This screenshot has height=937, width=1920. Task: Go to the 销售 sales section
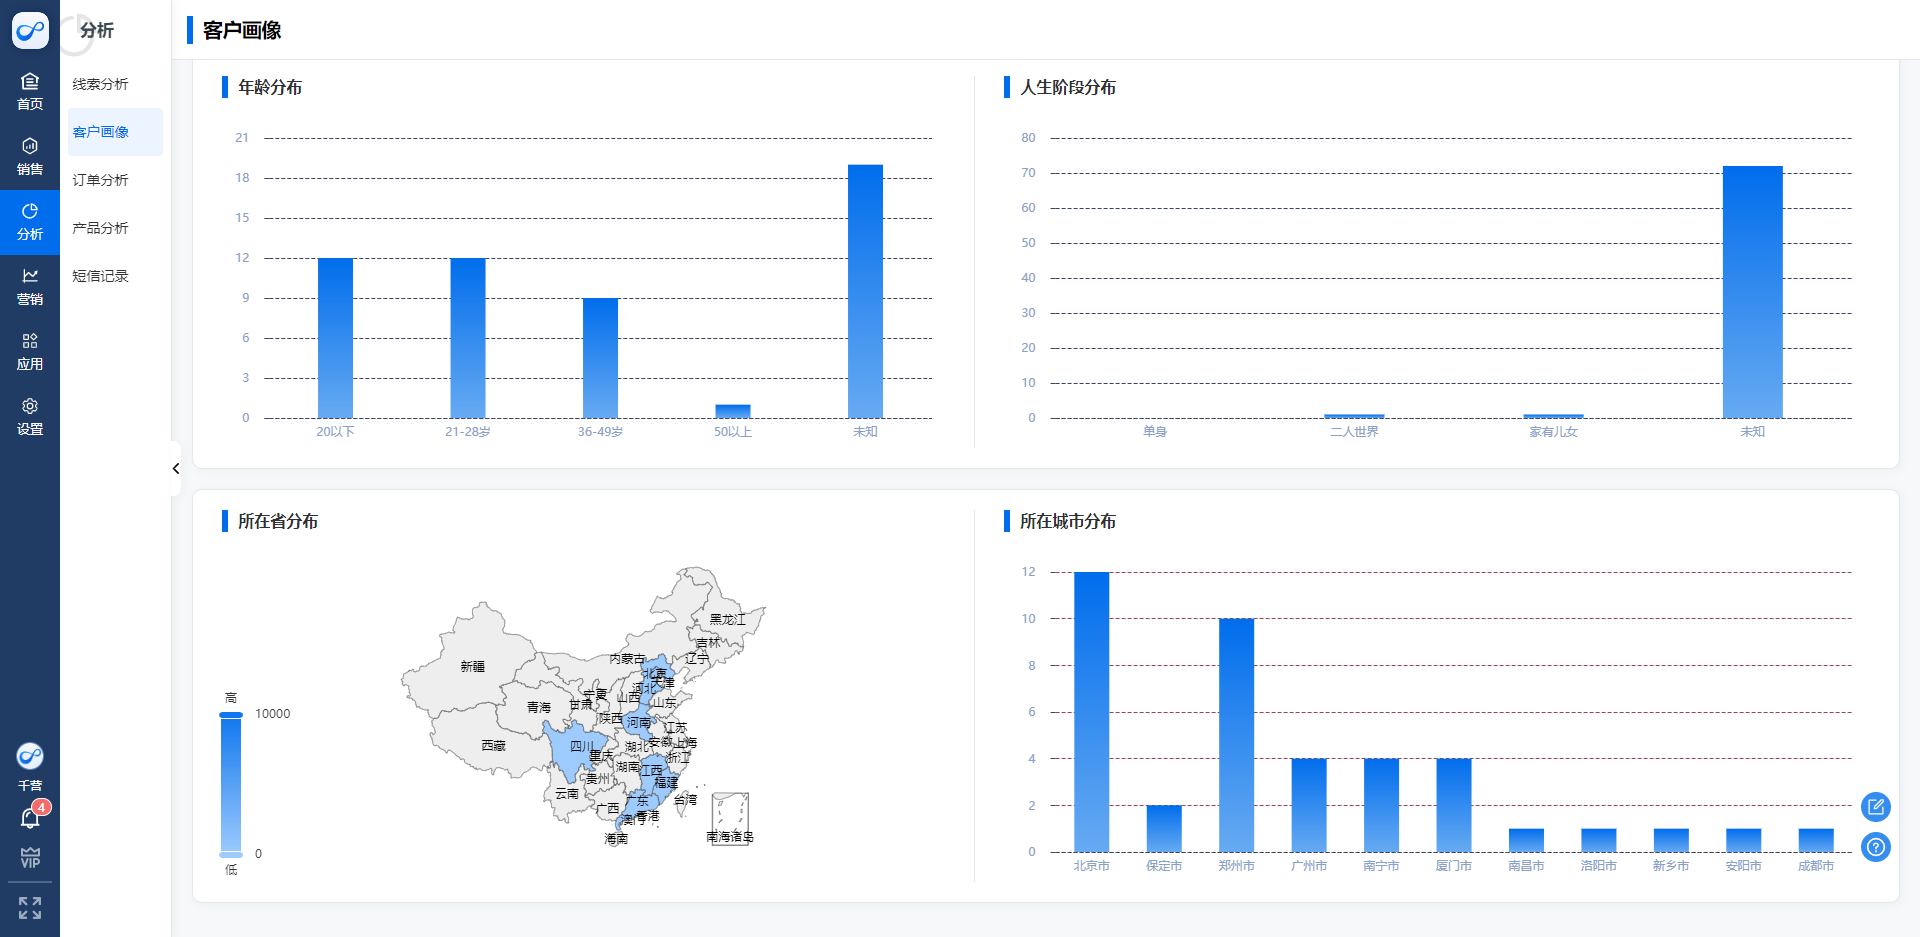click(30, 156)
